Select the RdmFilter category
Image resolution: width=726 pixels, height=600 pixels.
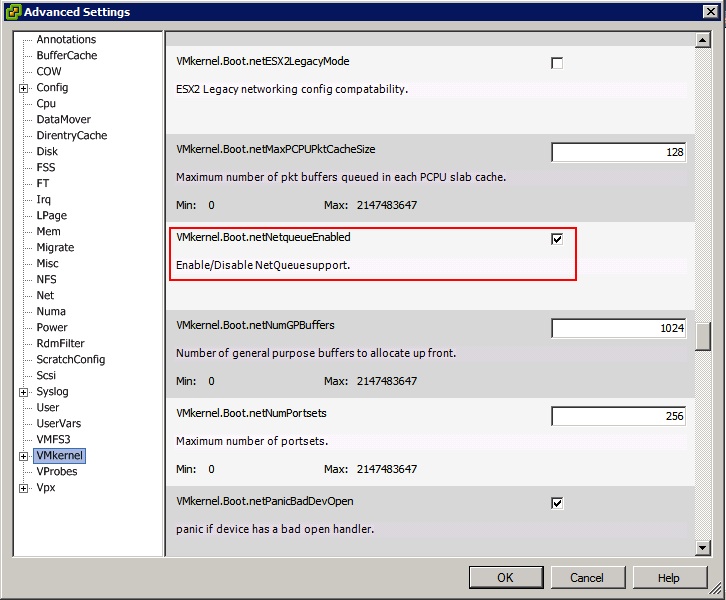point(61,343)
